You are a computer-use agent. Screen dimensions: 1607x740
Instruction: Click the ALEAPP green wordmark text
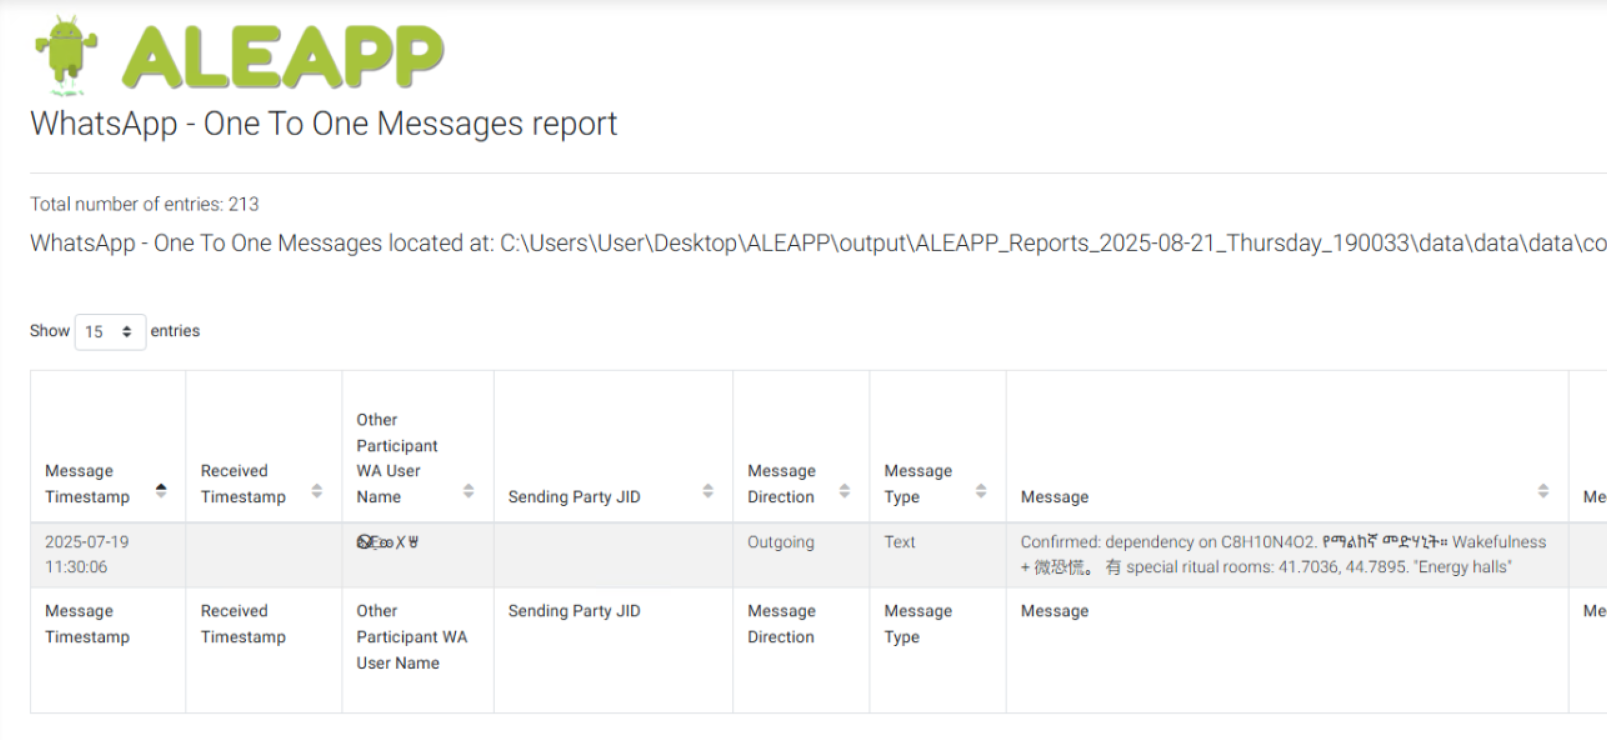pyautogui.click(x=283, y=56)
